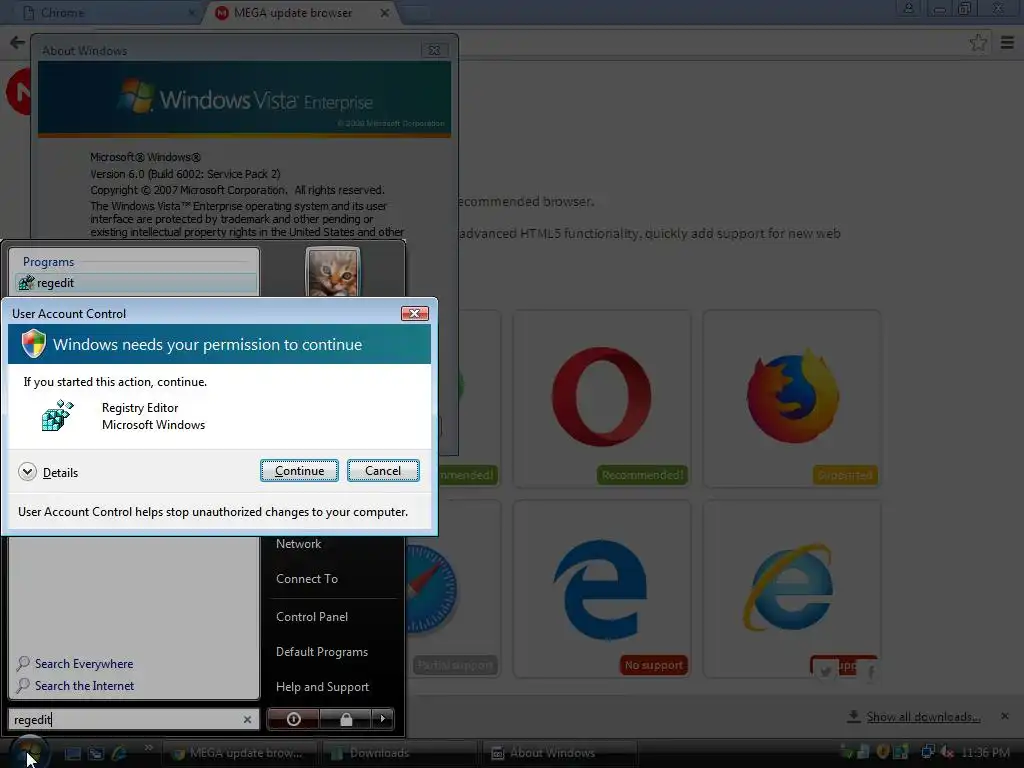
Task: Cancel the User Account Control prompt
Action: pos(383,471)
